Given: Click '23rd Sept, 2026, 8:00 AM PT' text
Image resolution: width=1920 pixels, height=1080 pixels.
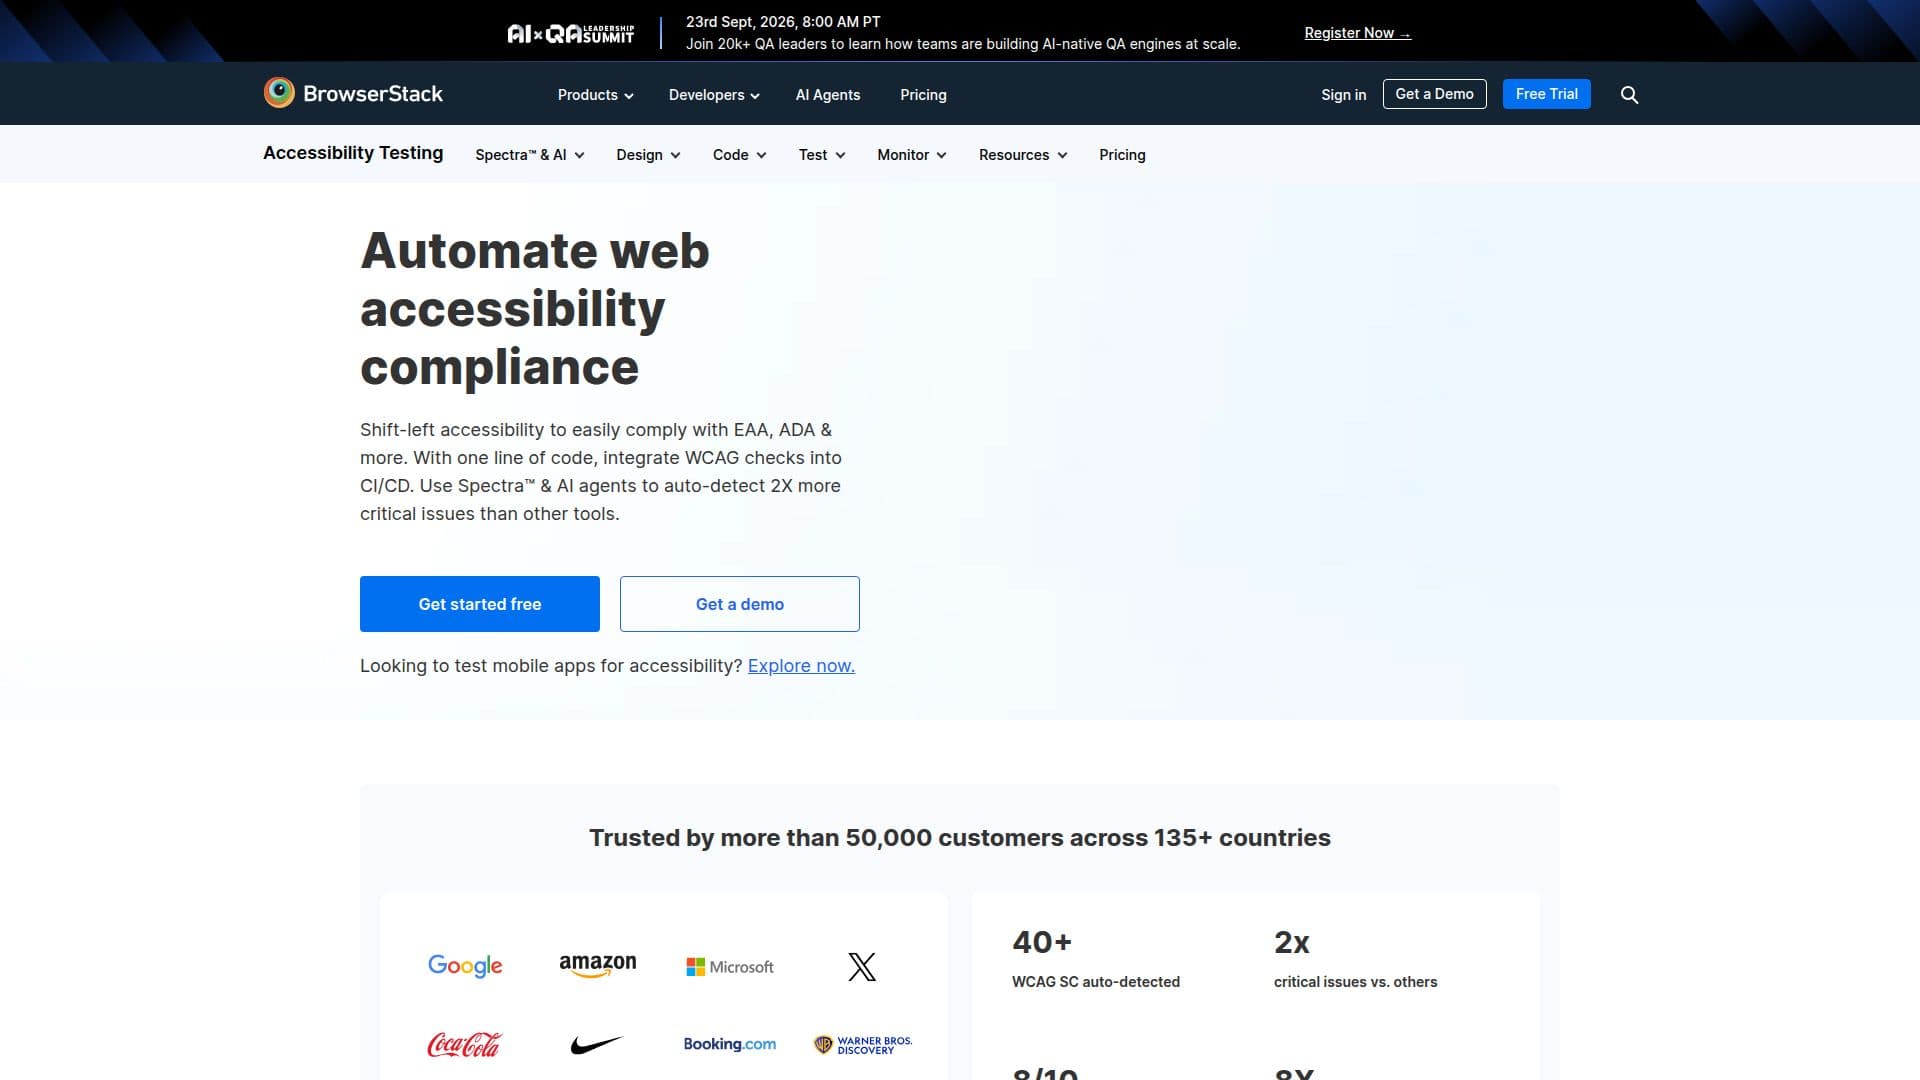Looking at the screenshot, I should pos(783,22).
